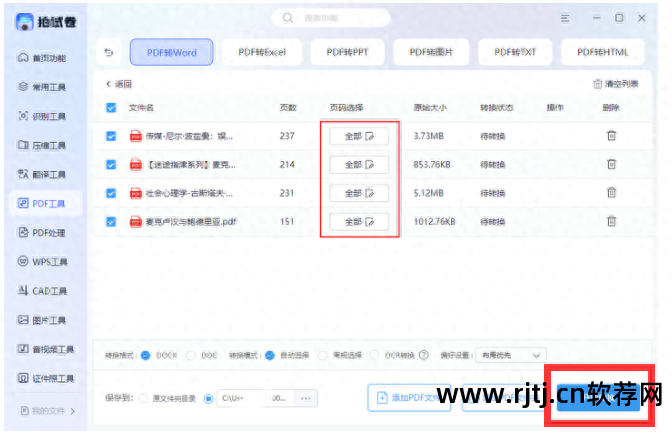Switch to the PDF转图片 tab
672x440 pixels.
pyautogui.click(x=431, y=52)
